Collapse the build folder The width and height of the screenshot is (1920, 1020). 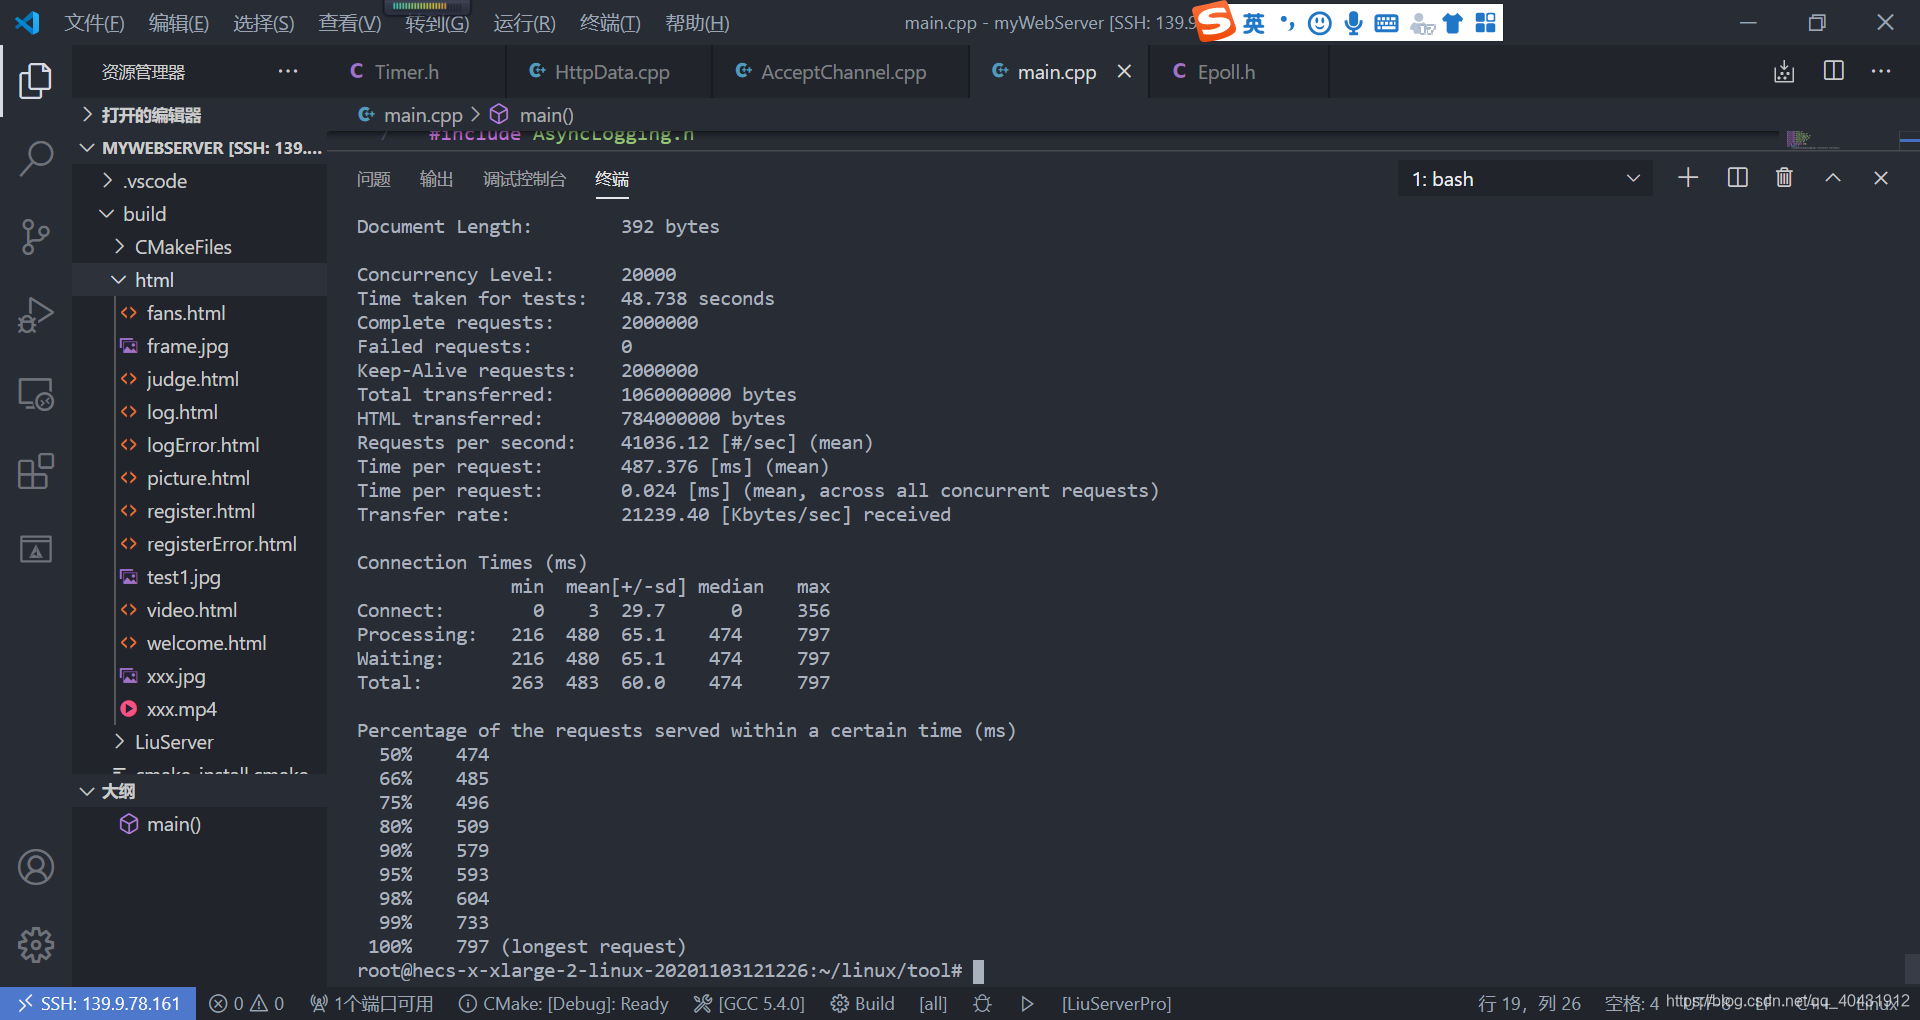[200, 214]
